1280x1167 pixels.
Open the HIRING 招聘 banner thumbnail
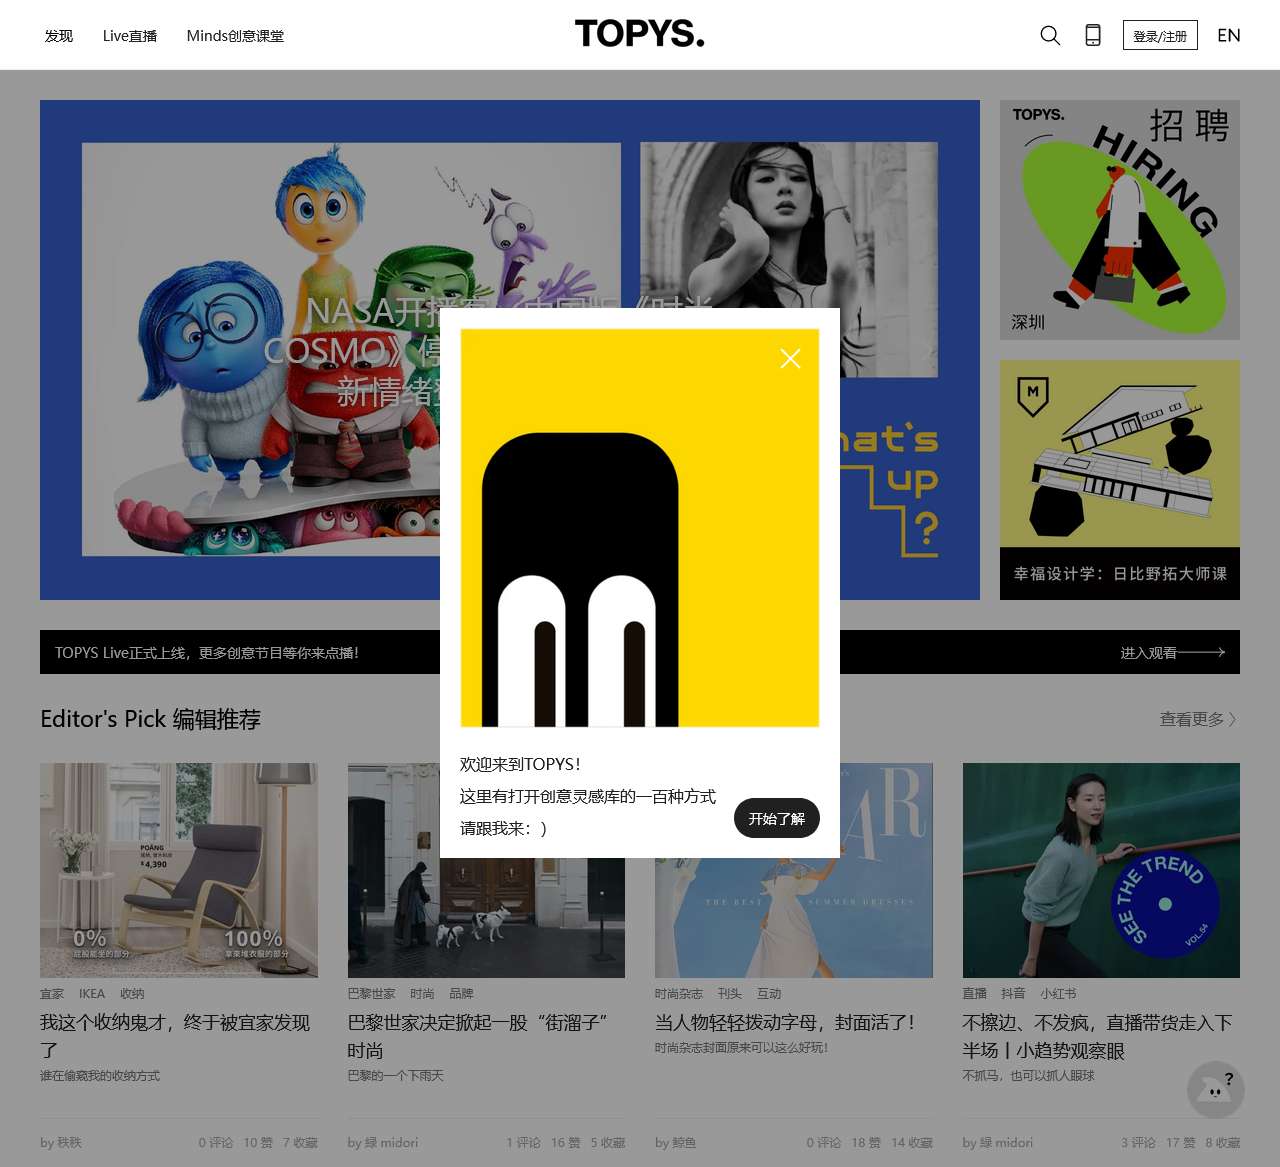(x=1120, y=220)
